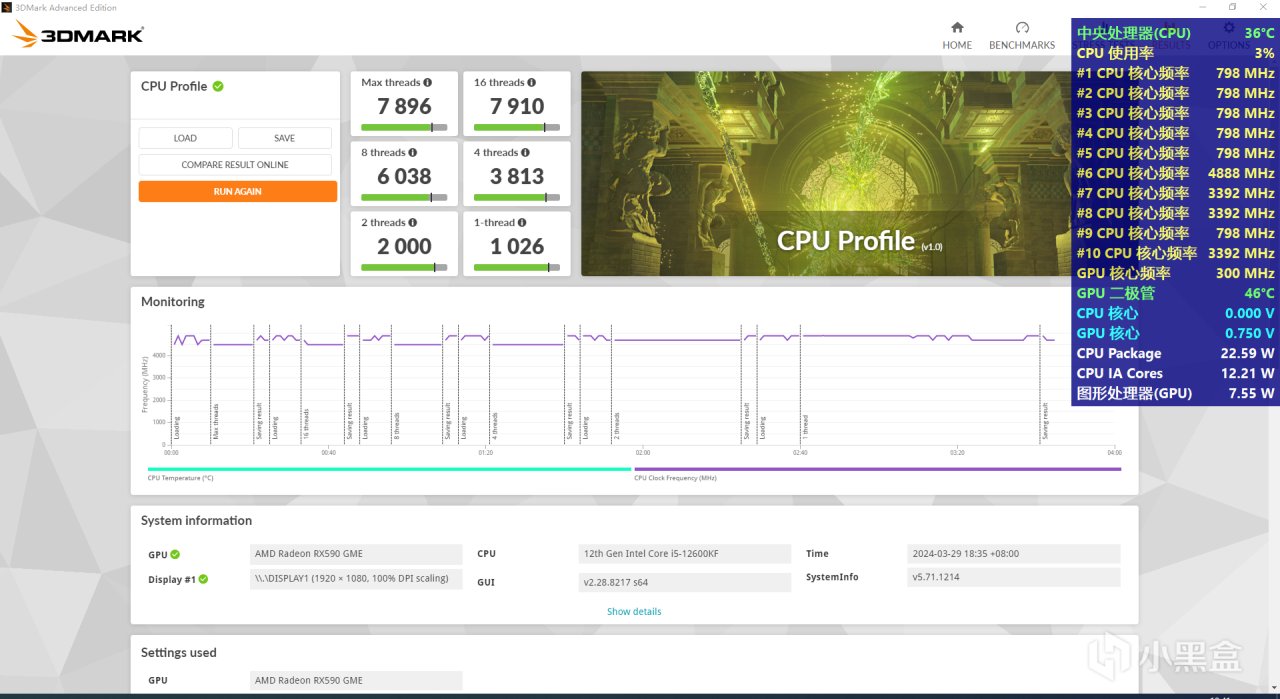Click the 2 000 score value

click(404, 246)
